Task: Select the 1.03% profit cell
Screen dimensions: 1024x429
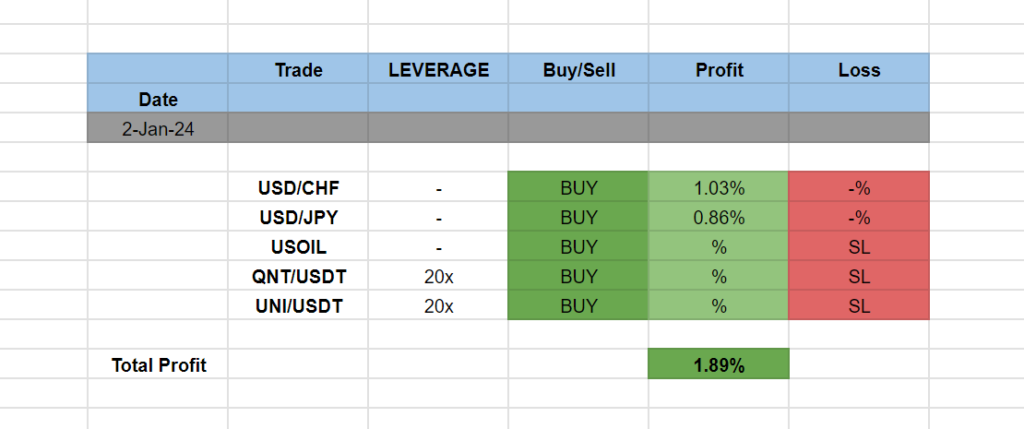Action: [x=718, y=187]
